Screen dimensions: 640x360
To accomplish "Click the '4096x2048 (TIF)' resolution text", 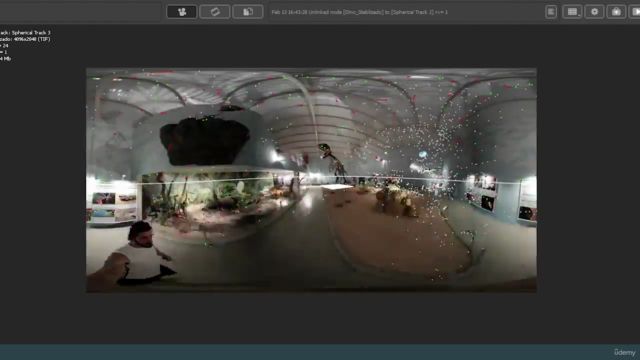I will point(33,39).
